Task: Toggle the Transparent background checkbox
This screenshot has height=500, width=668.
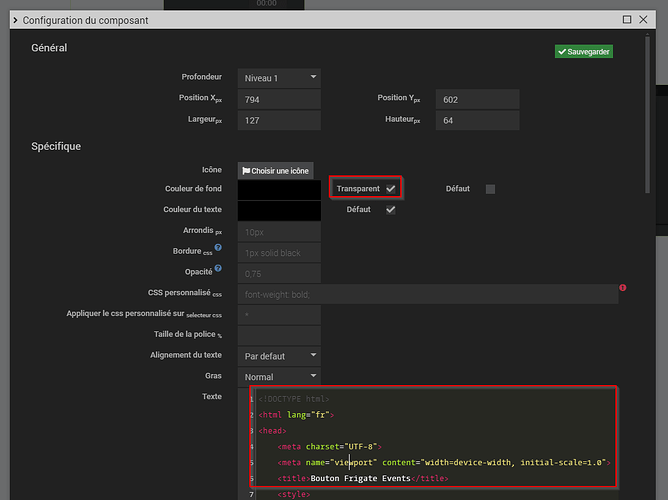Action: [390, 188]
